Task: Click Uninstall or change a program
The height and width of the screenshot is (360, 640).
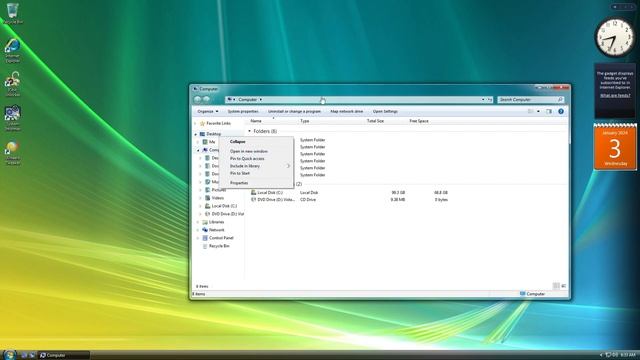Action: point(294,111)
